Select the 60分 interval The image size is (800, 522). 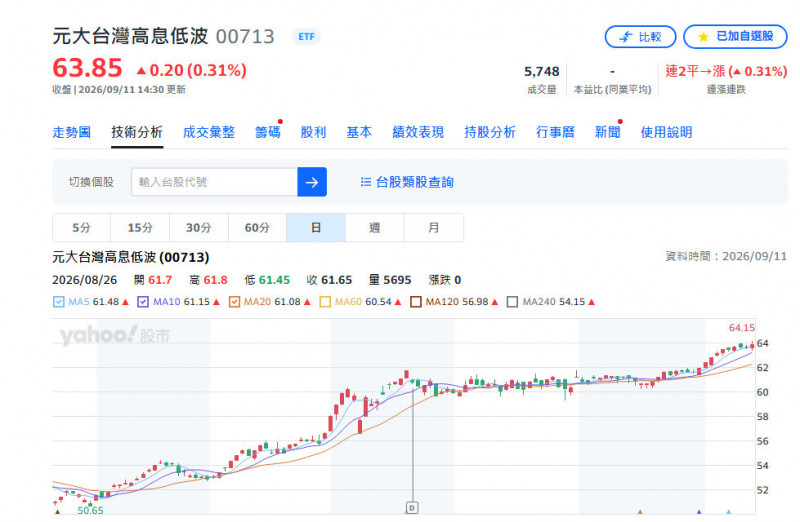[257, 228]
